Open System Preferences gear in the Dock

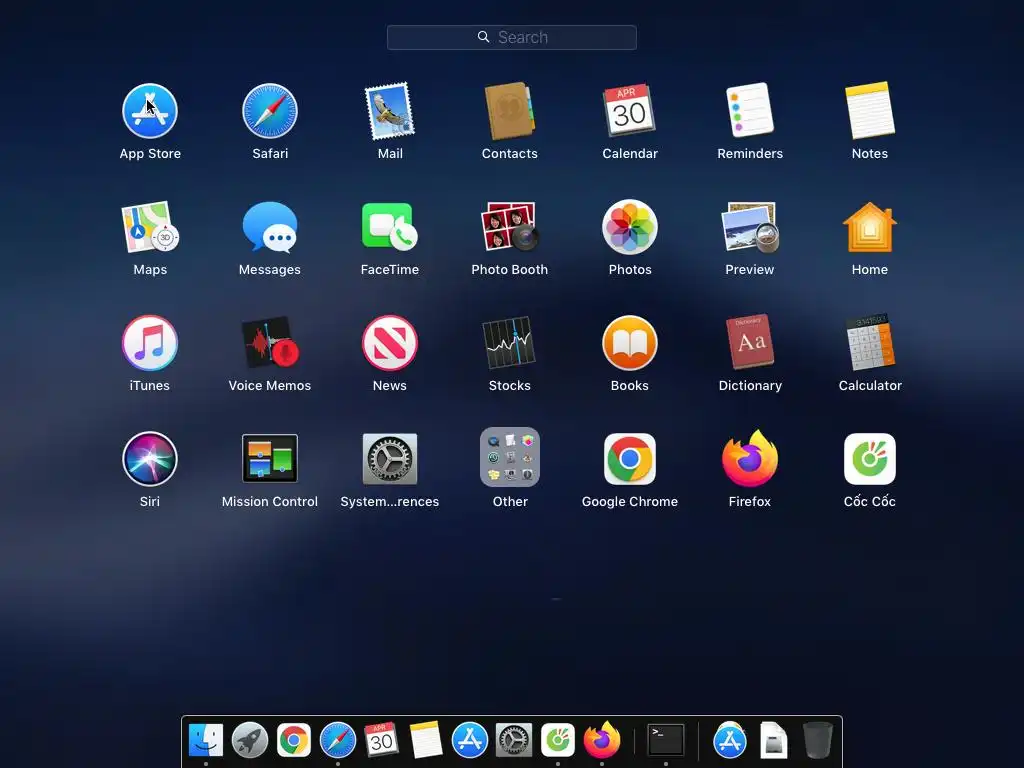pyautogui.click(x=513, y=740)
